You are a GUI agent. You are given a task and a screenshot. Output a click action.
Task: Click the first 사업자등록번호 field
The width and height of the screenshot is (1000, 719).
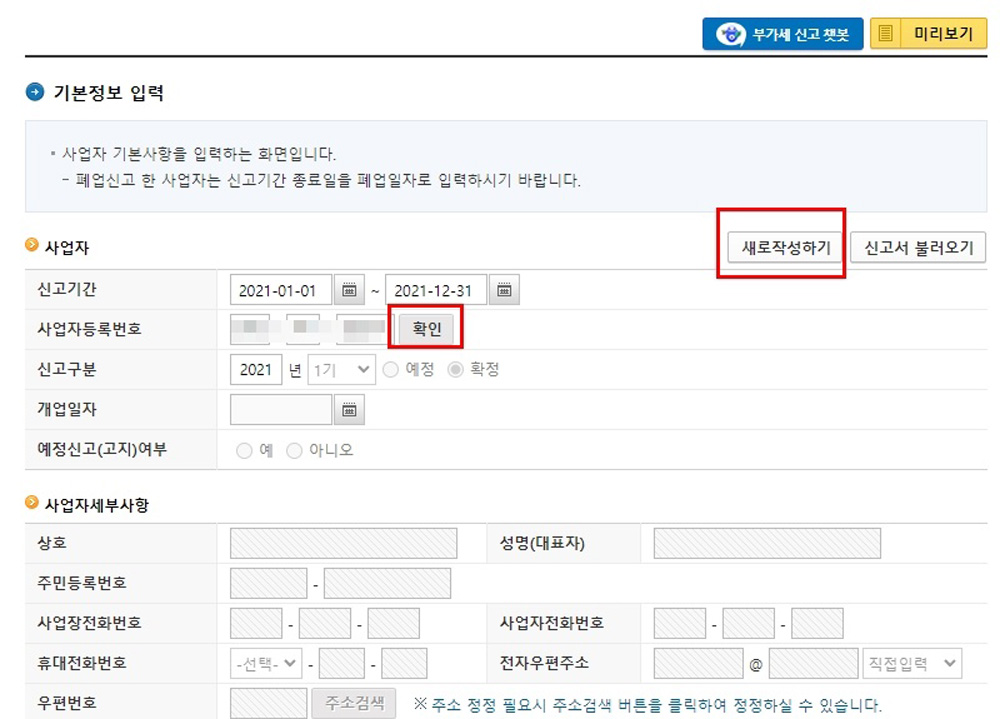click(249, 329)
